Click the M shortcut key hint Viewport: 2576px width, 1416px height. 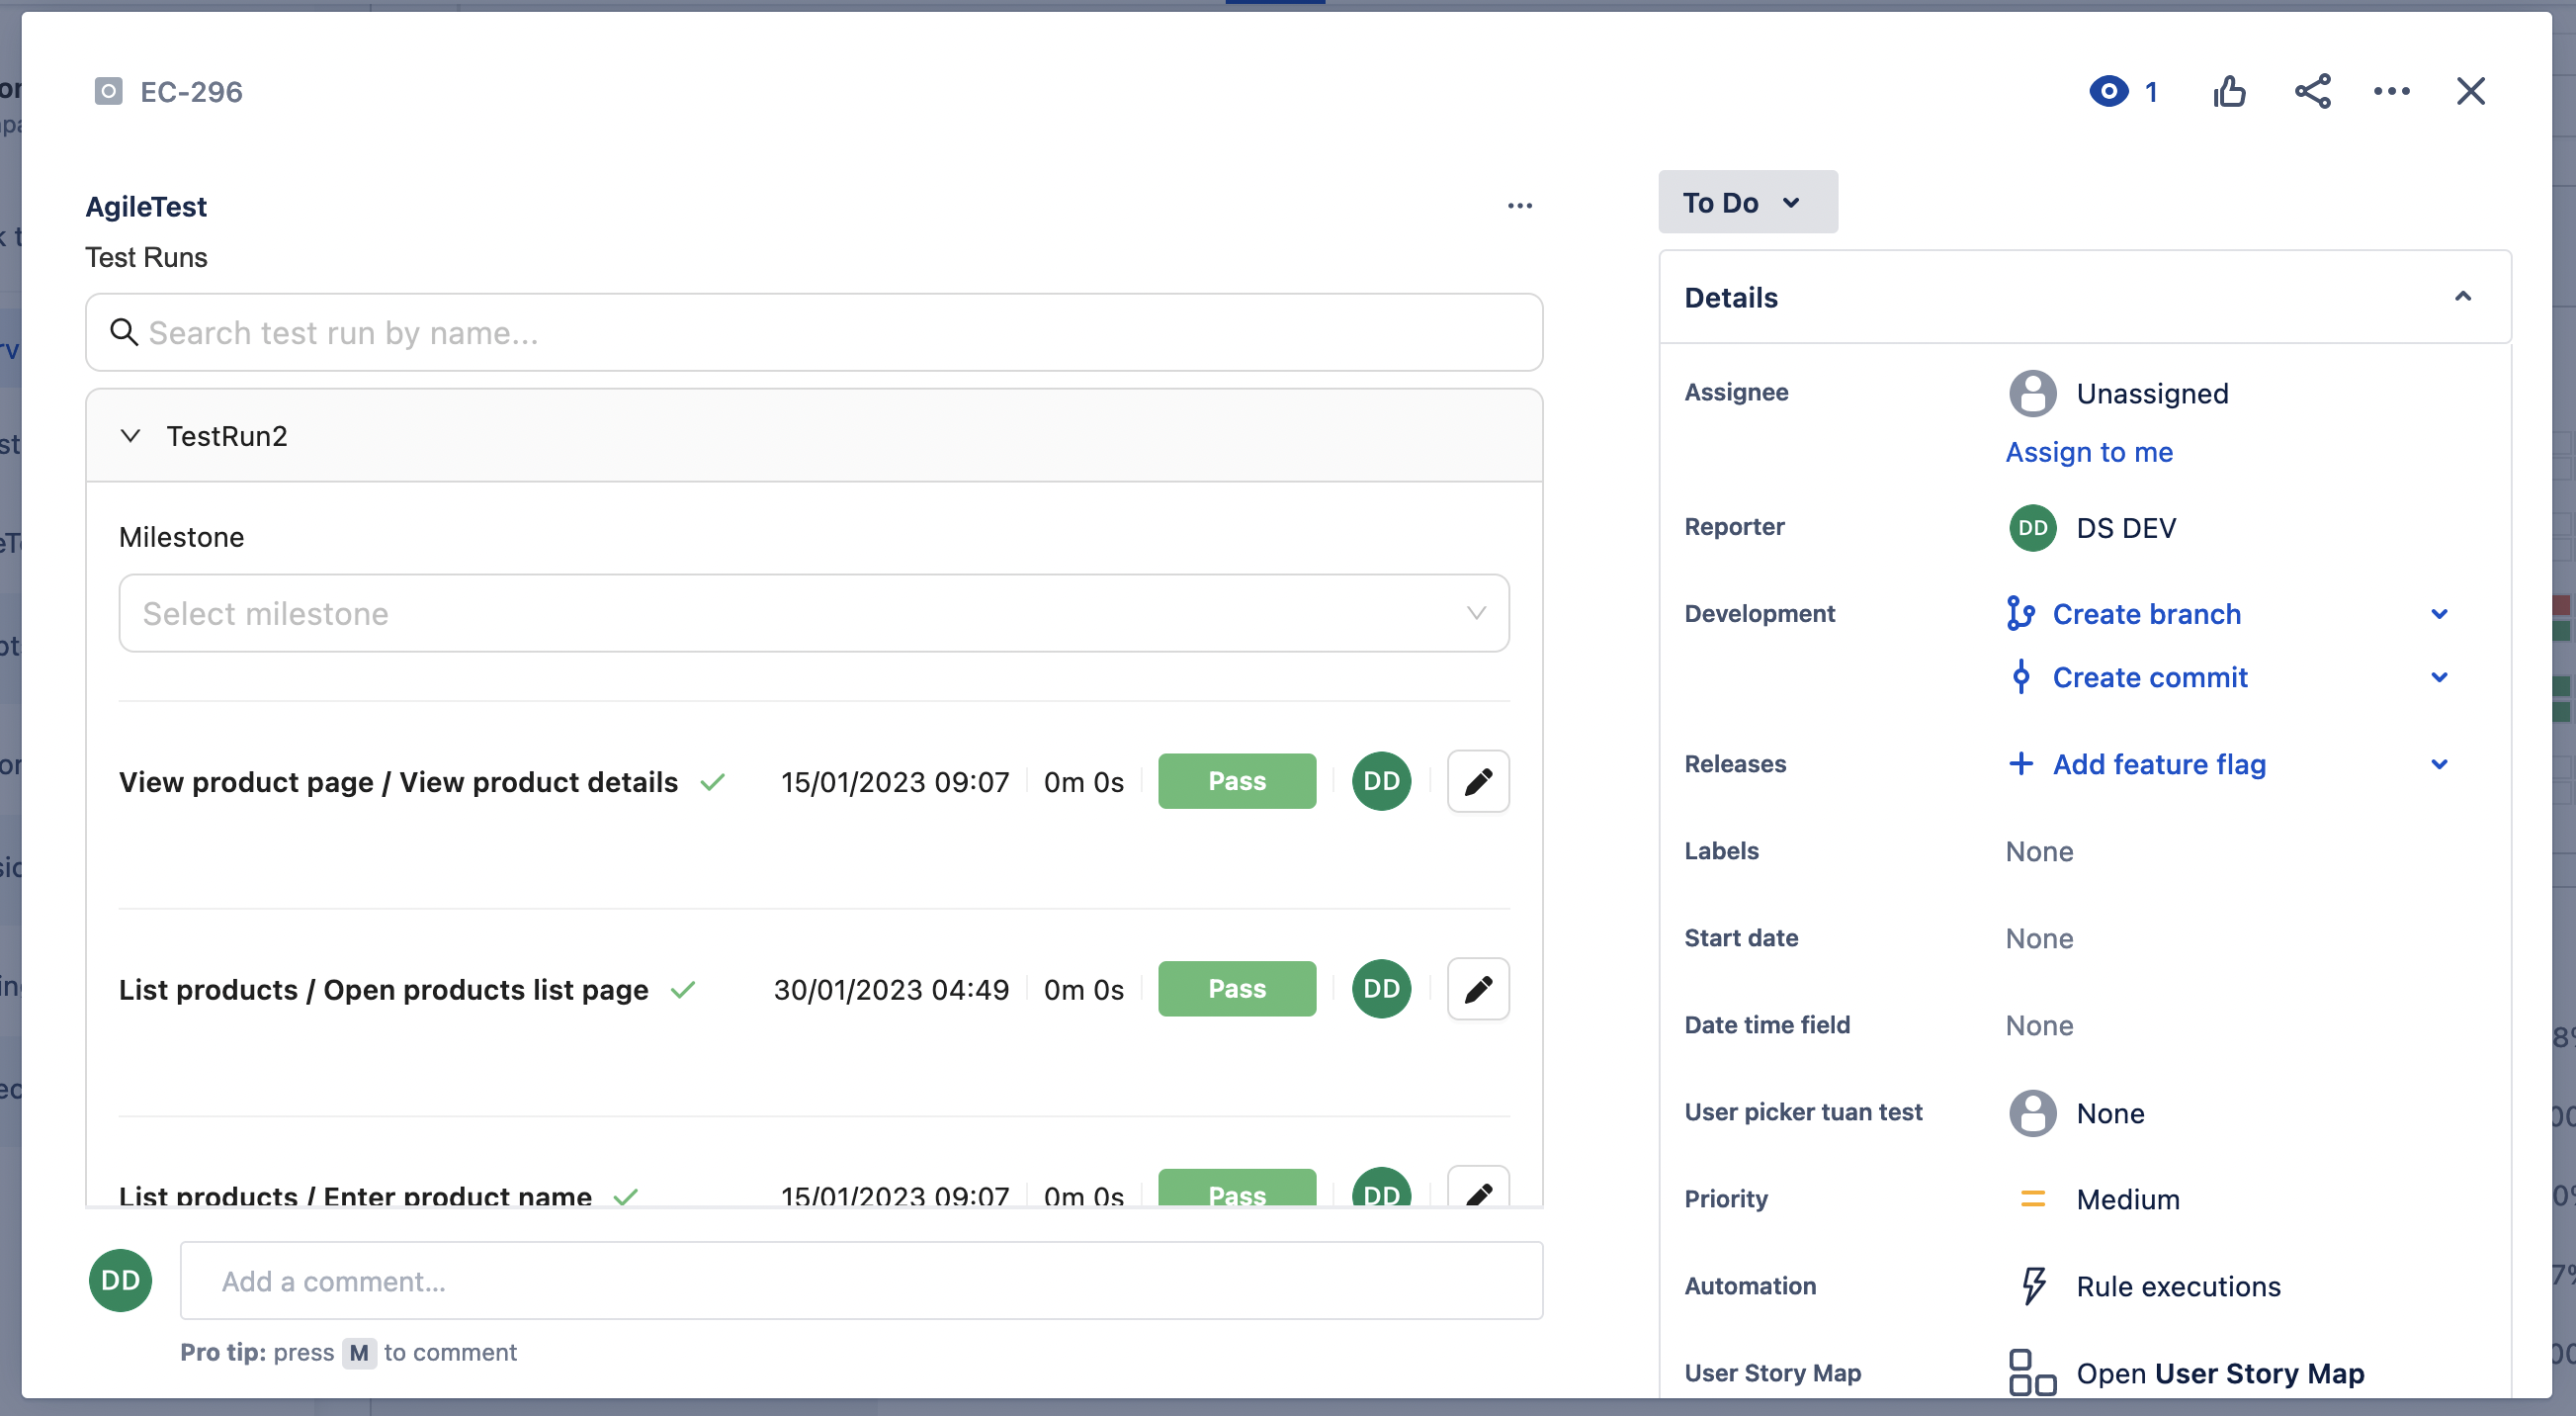[359, 1352]
